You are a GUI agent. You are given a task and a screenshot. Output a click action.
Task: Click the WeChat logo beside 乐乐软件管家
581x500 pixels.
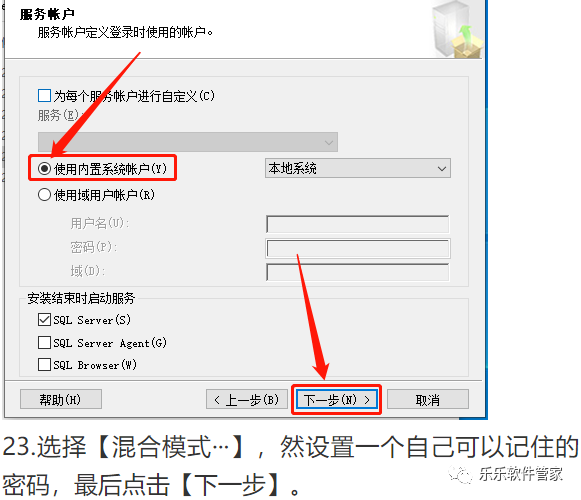tap(461, 474)
